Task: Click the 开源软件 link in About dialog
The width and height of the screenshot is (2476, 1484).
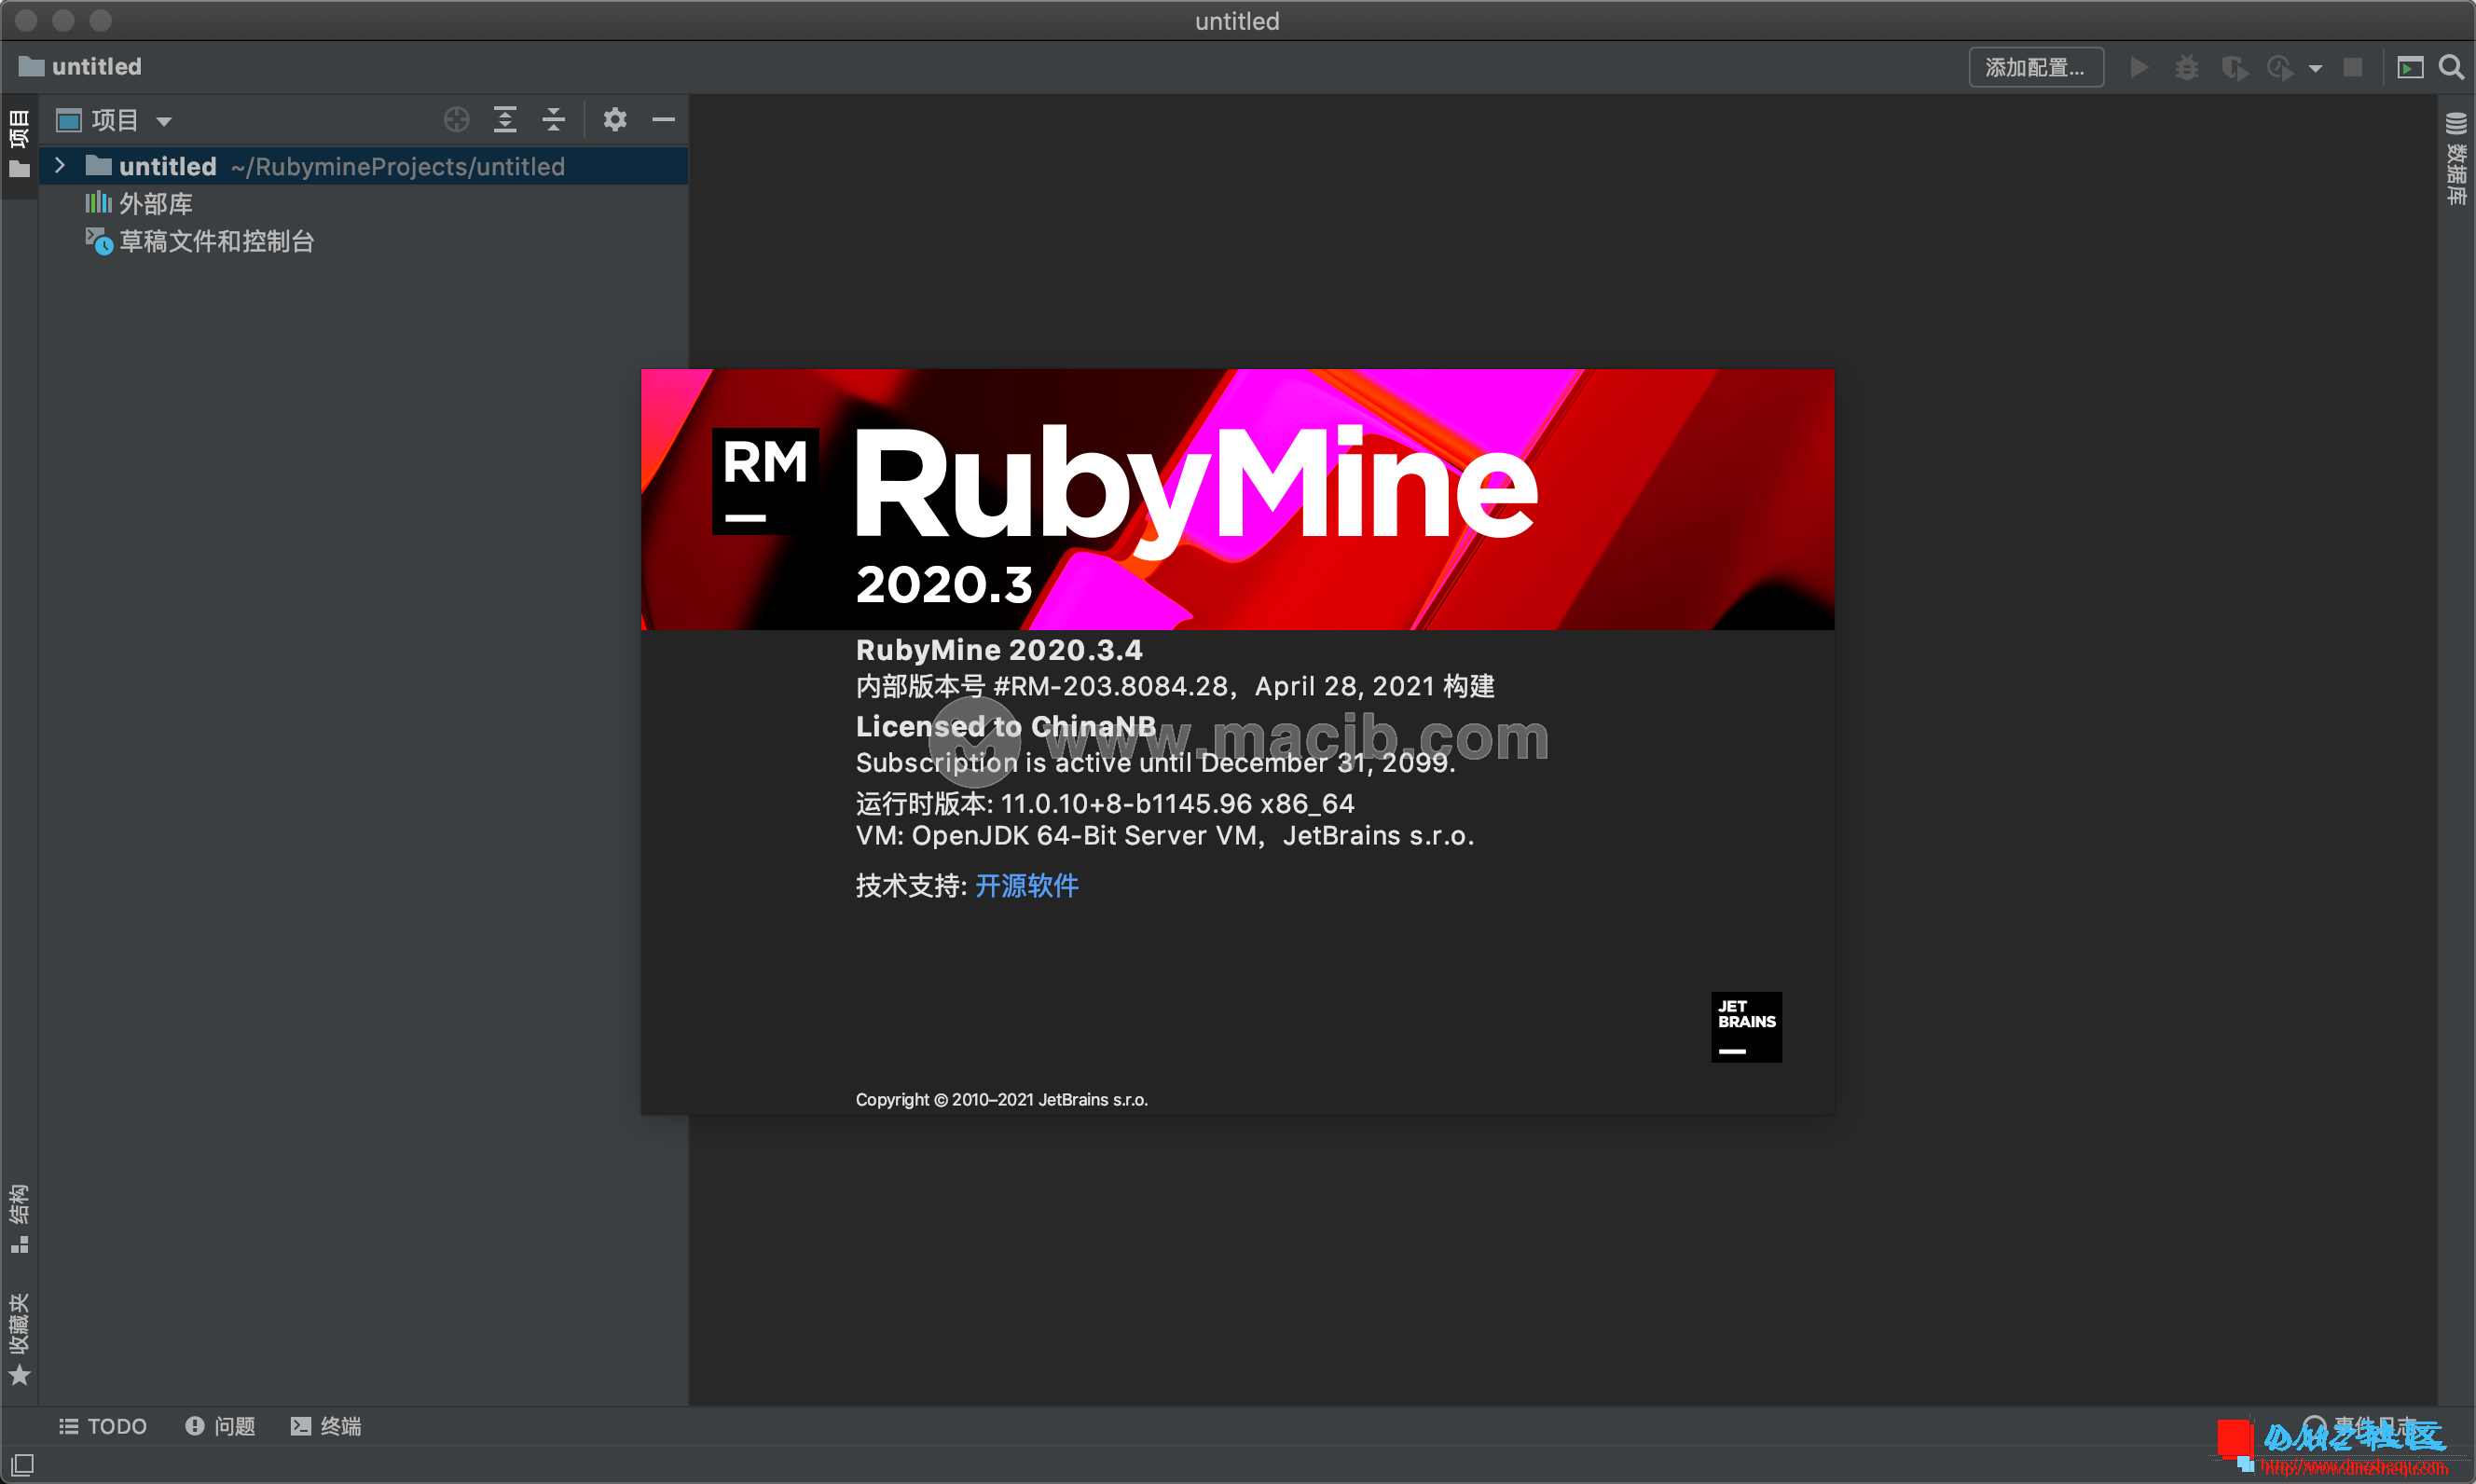Action: pos(1027,885)
